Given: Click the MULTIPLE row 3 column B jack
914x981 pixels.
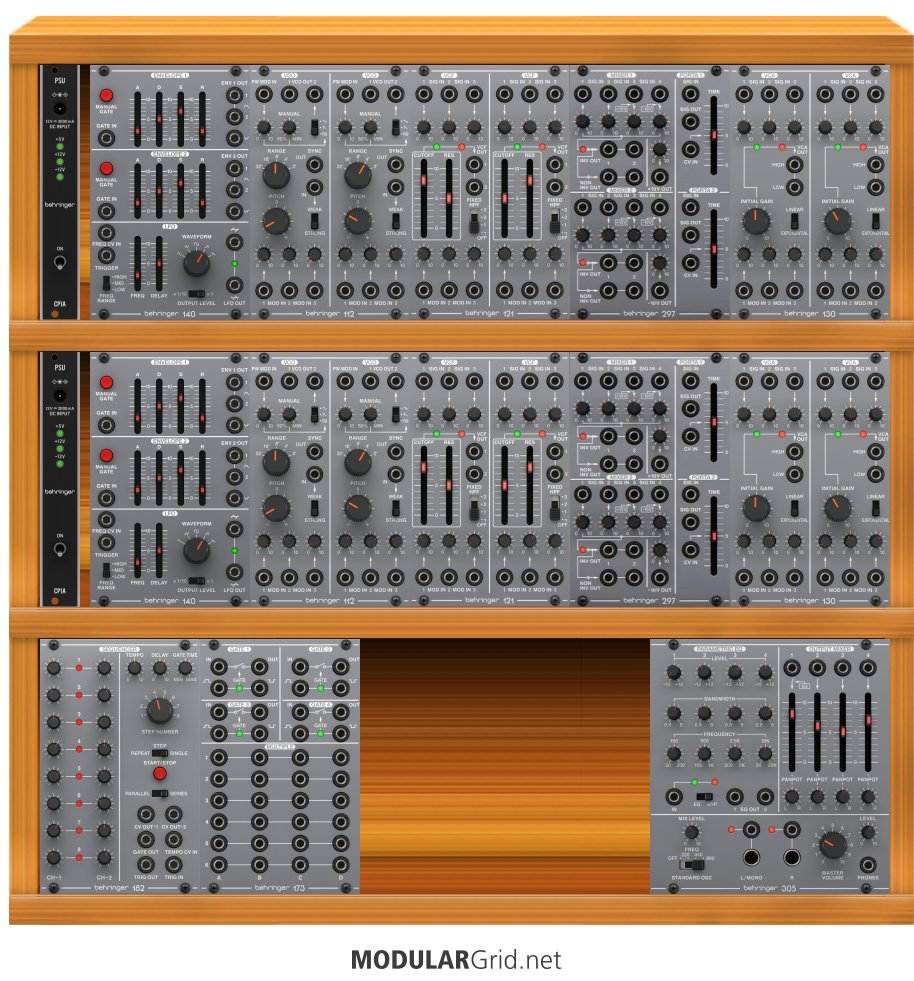Looking at the screenshot, I should (x=260, y=800).
